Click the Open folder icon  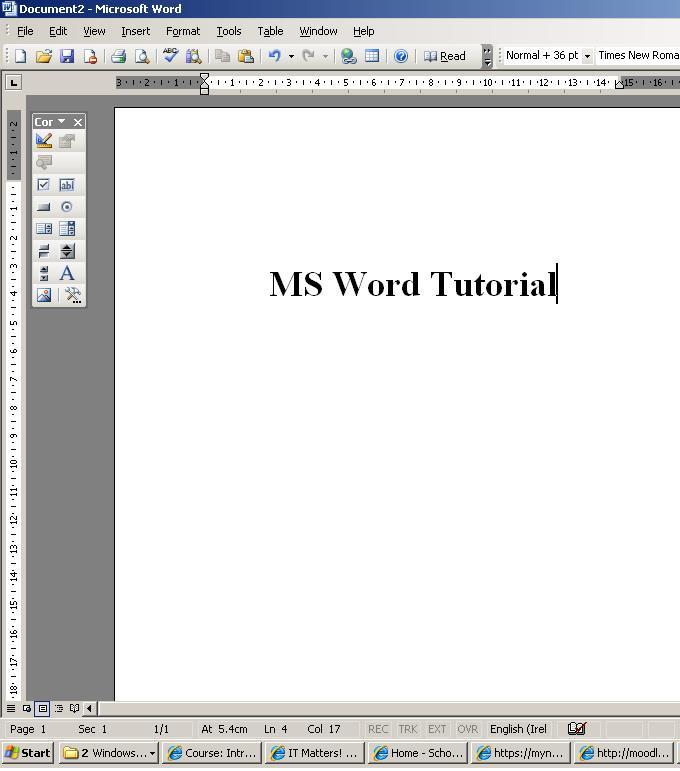click(x=43, y=56)
